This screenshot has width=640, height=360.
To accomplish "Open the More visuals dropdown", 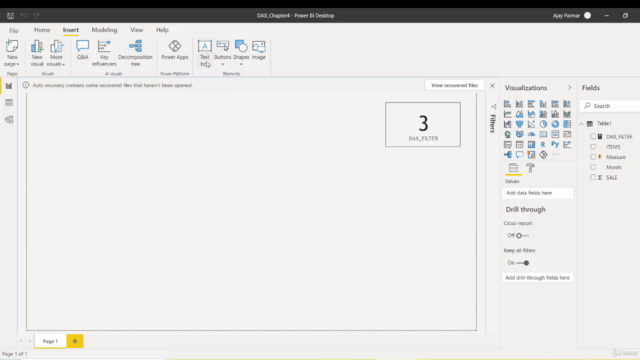I will (56, 64).
